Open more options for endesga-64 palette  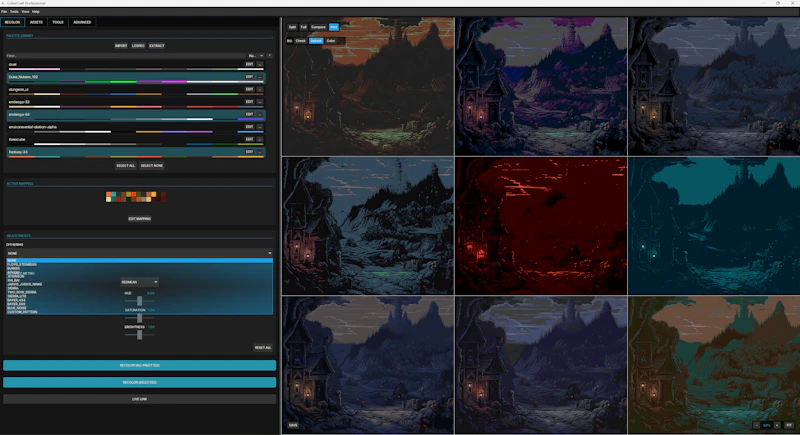click(x=260, y=114)
